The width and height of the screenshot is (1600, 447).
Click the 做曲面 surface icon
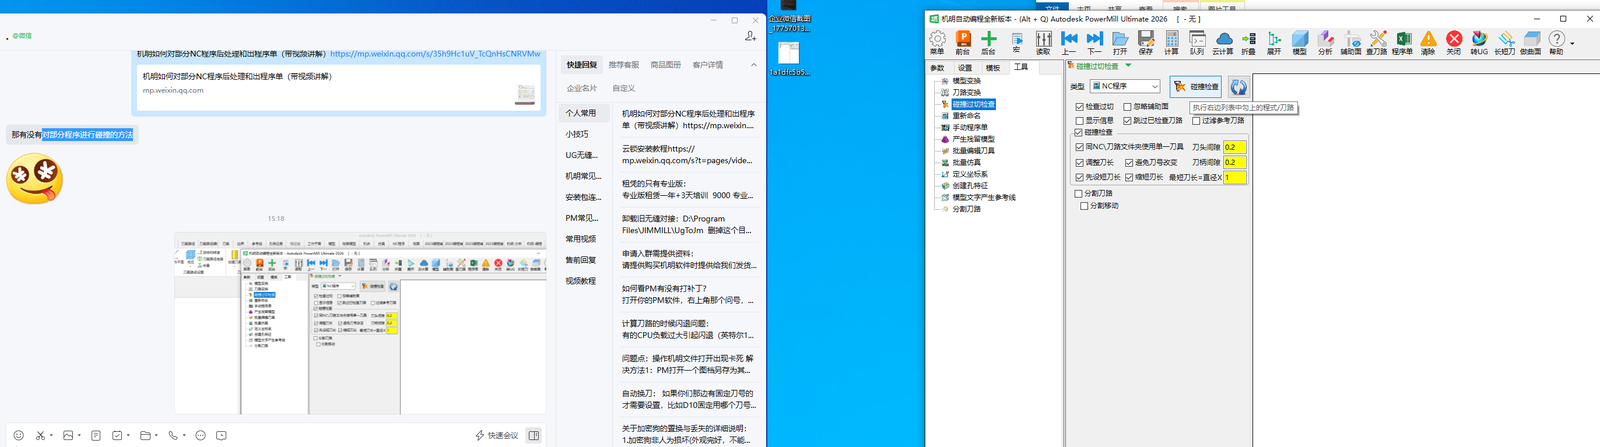[x=1531, y=41]
